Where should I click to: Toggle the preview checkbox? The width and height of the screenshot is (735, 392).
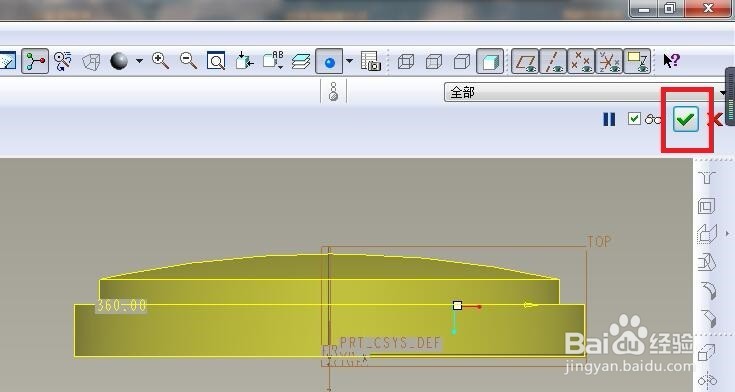tap(634, 119)
